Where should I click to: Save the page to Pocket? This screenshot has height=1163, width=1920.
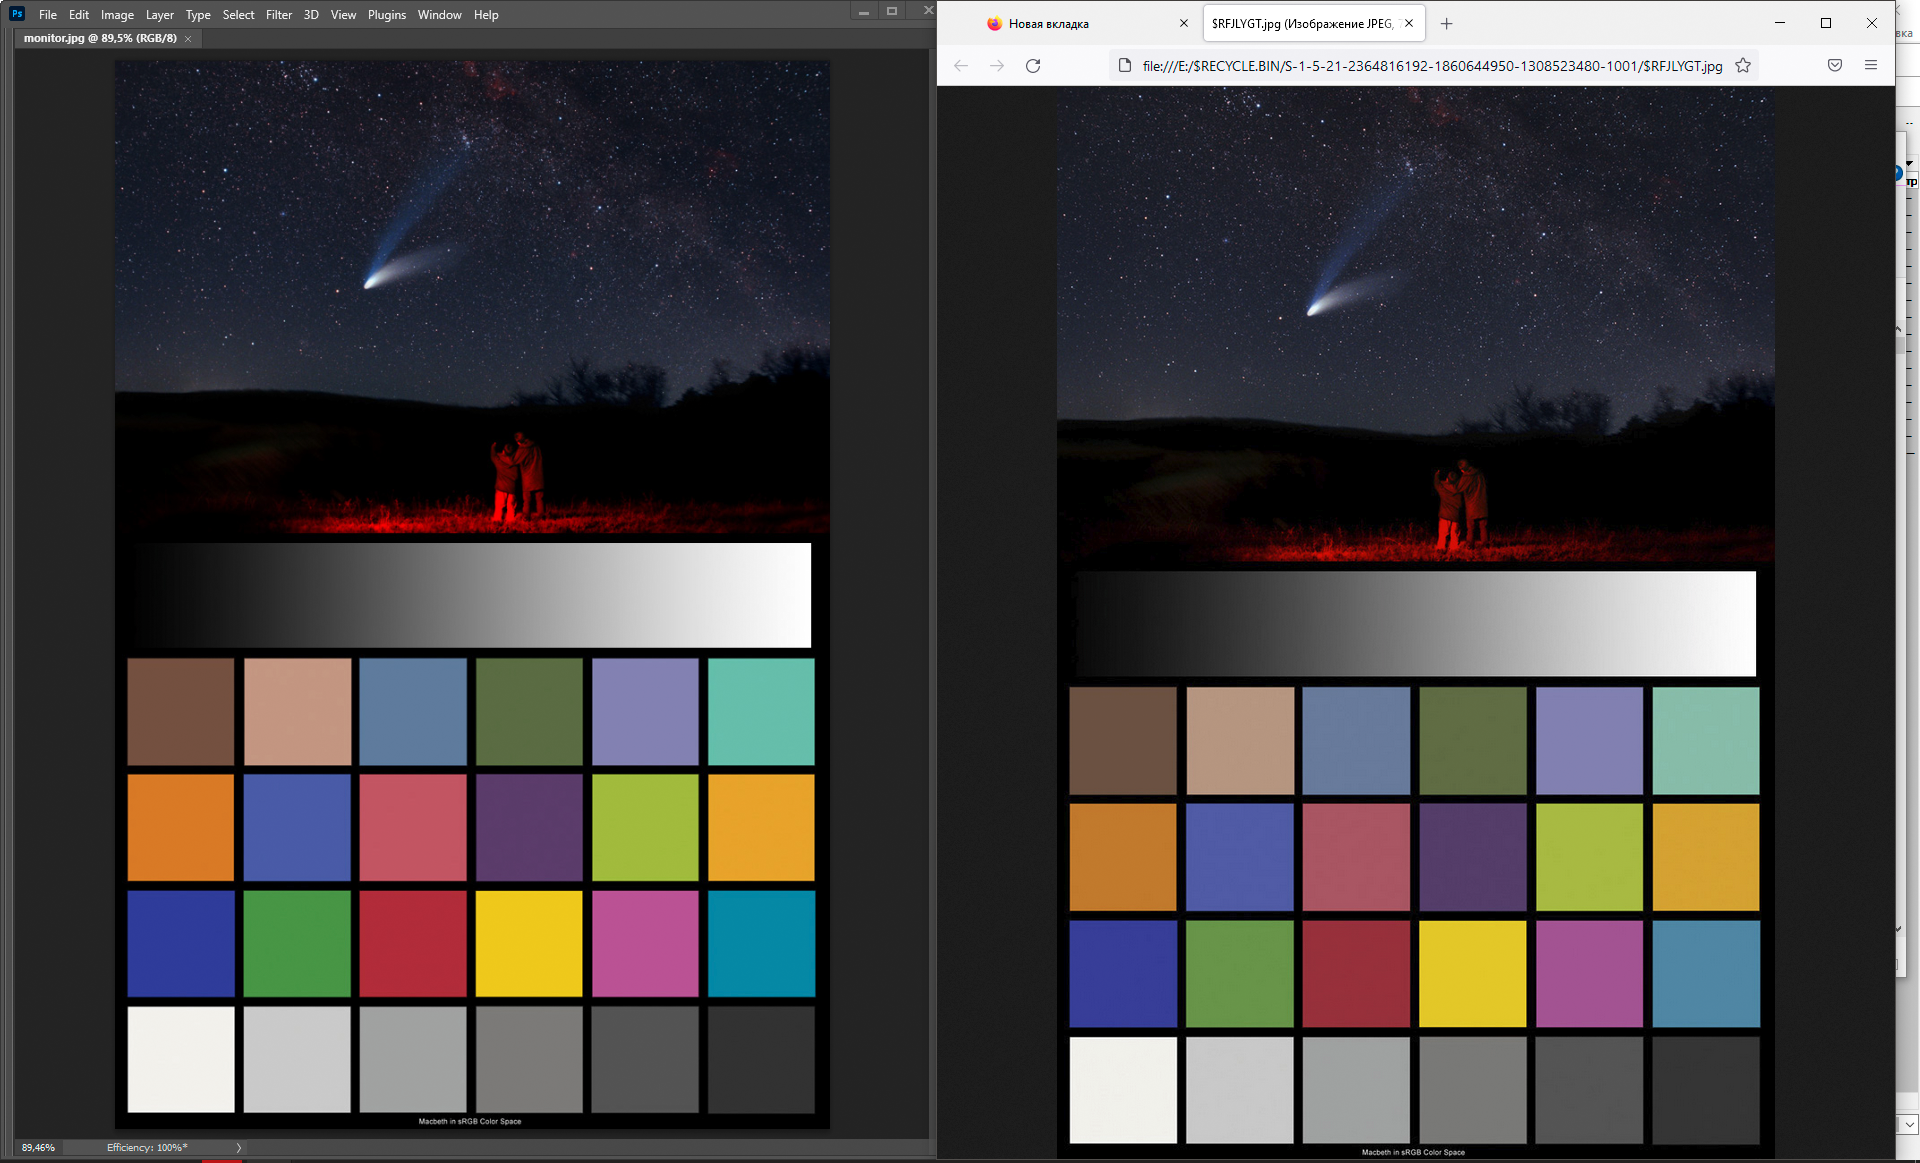pyautogui.click(x=1835, y=65)
